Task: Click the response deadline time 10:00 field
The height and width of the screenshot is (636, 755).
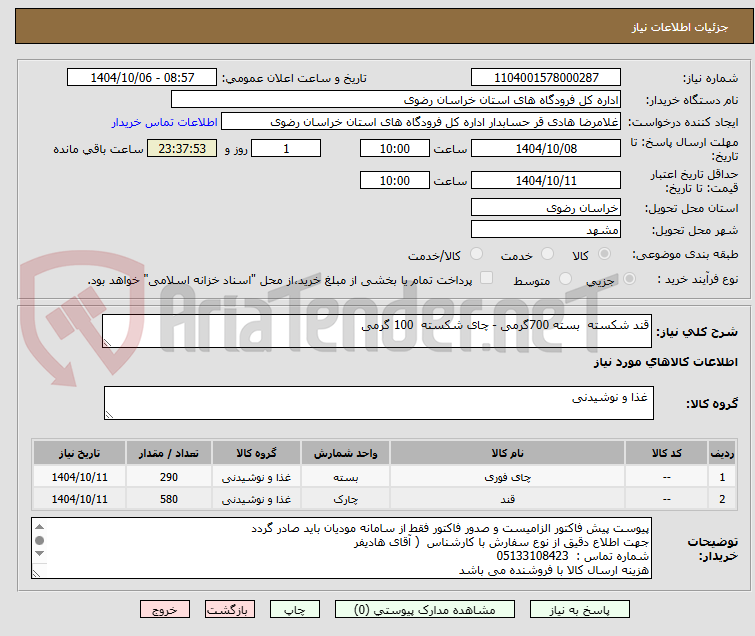Action: coord(394,148)
